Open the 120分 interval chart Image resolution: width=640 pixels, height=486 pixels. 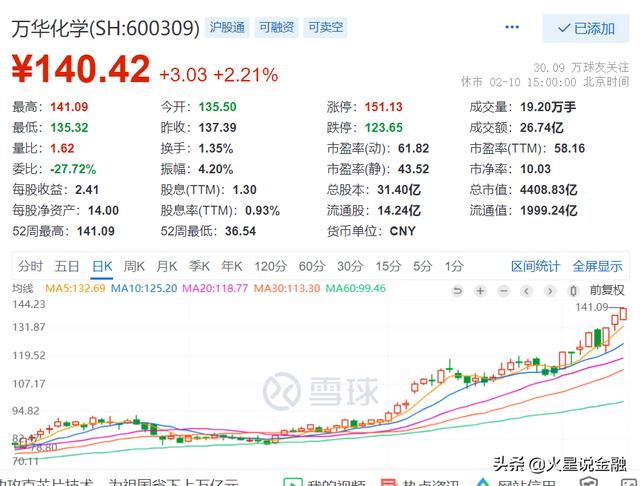[271, 266]
